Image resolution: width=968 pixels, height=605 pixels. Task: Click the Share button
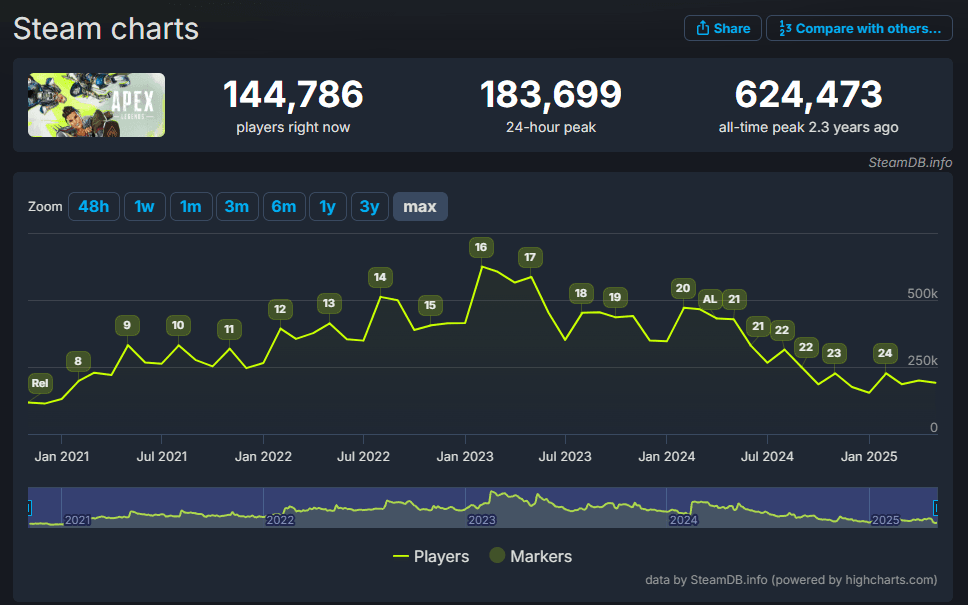click(722, 28)
